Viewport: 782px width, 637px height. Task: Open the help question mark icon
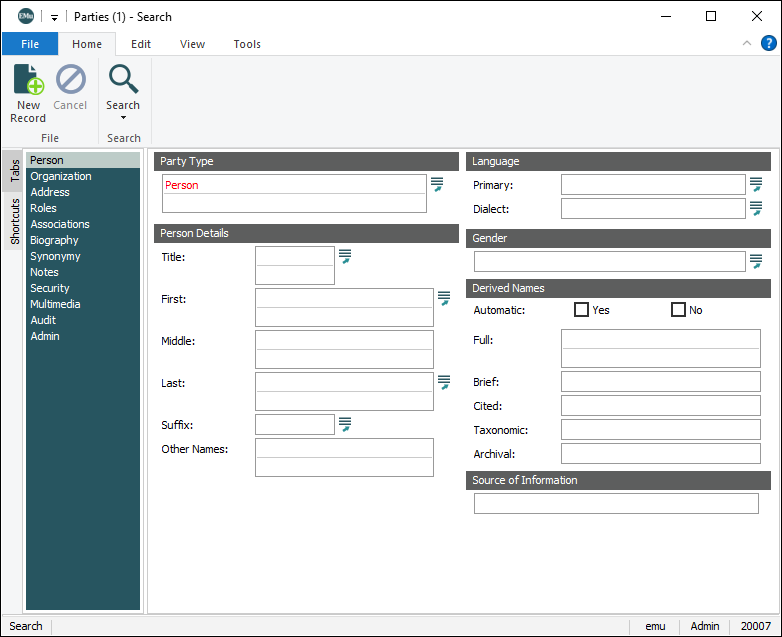click(x=768, y=43)
